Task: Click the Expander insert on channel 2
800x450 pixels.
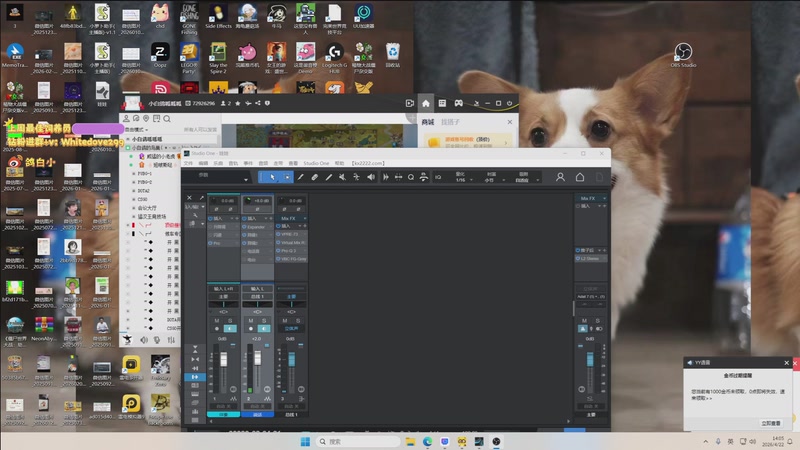Action: coord(256,227)
